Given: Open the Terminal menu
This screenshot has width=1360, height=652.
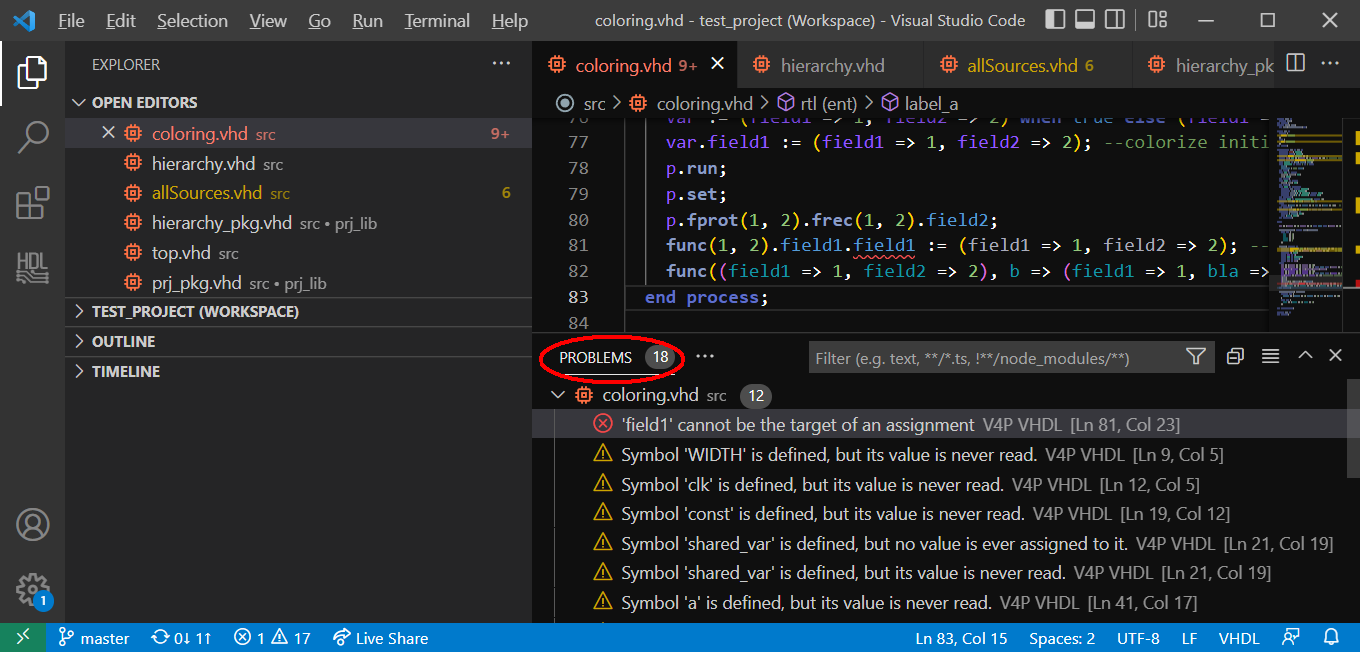Looking at the screenshot, I should coord(437,20).
